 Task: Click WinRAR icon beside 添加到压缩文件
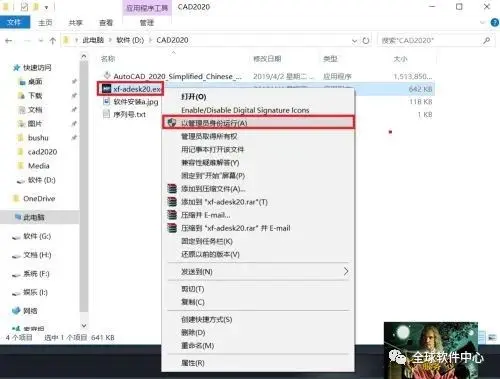pos(172,189)
